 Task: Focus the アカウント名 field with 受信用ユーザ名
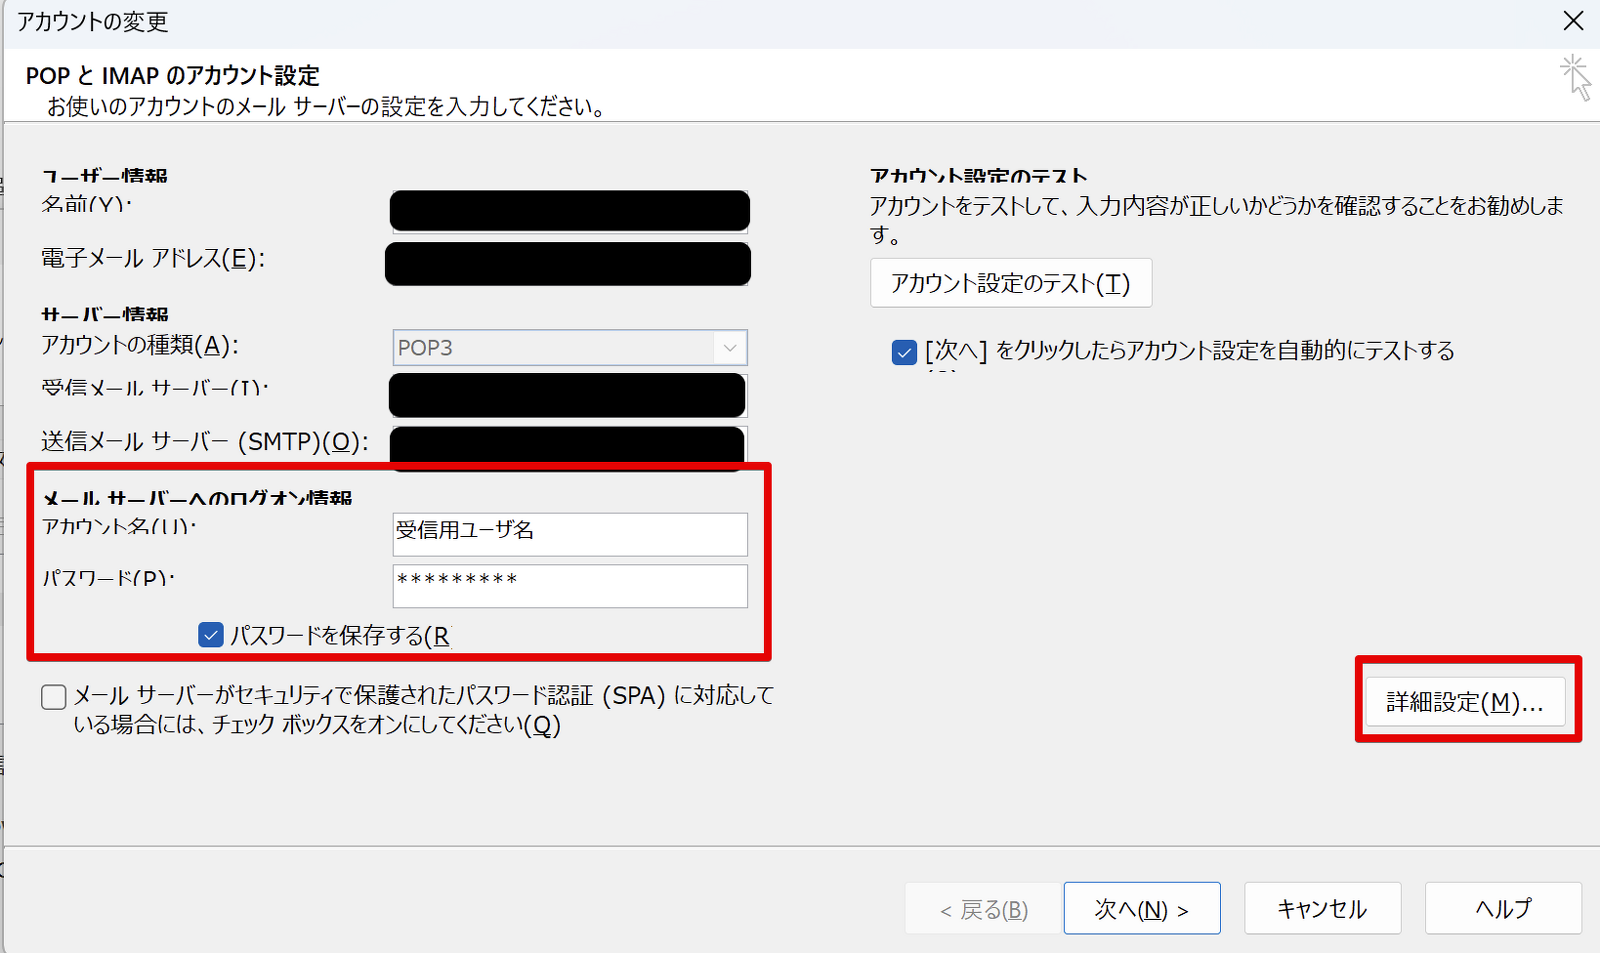(569, 534)
